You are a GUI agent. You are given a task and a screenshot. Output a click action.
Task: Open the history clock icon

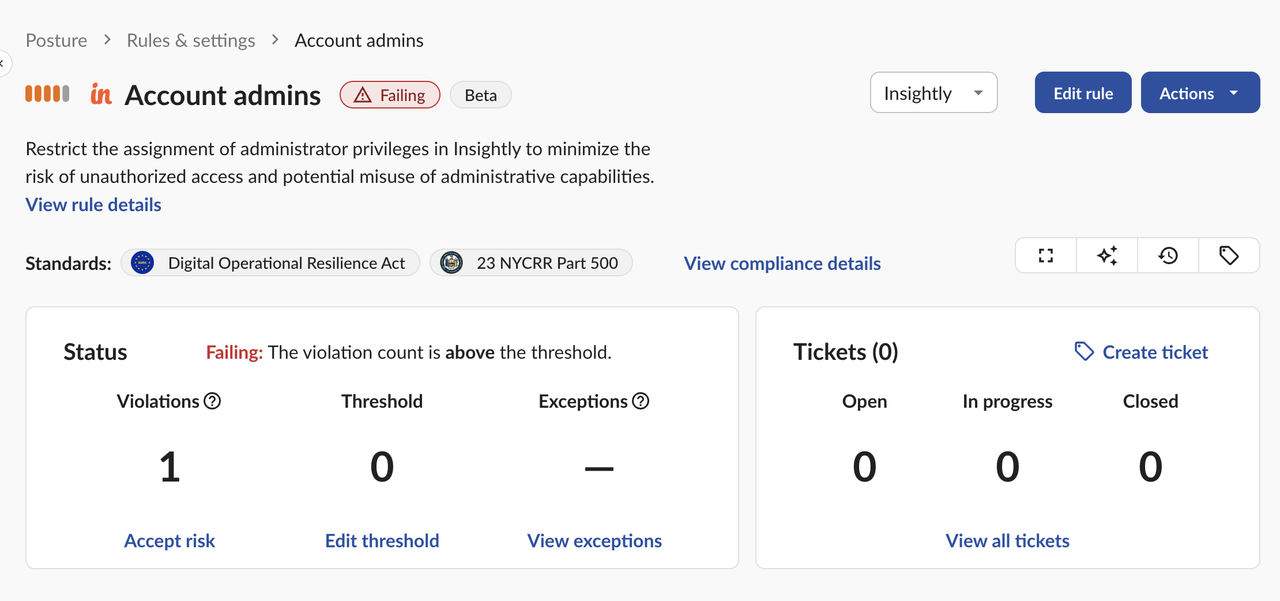1168,256
